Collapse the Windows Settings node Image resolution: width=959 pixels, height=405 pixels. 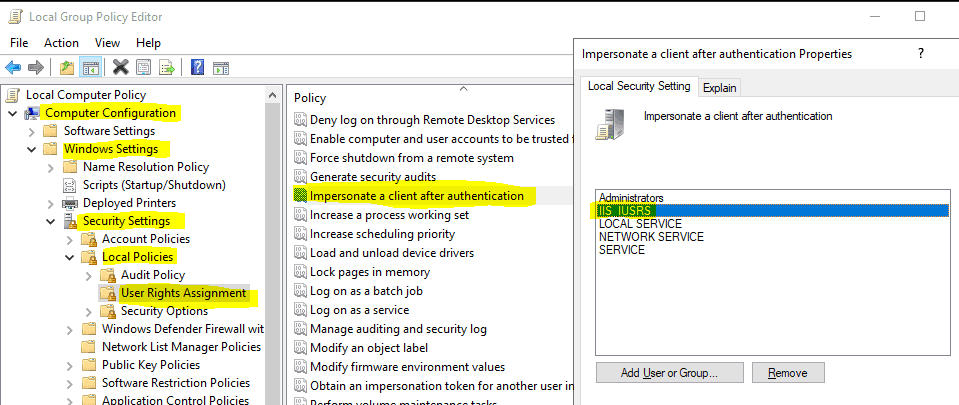(x=32, y=149)
